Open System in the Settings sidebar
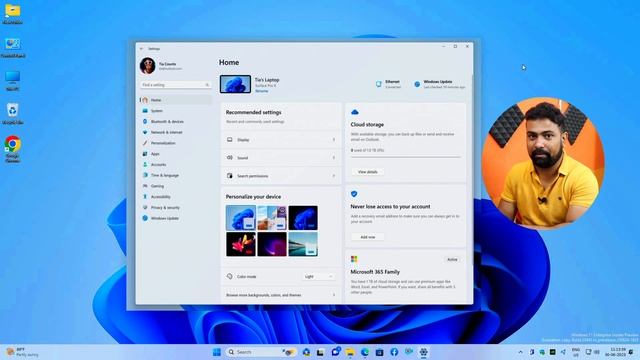Image resolution: width=640 pixels, height=360 pixels. pos(176,111)
